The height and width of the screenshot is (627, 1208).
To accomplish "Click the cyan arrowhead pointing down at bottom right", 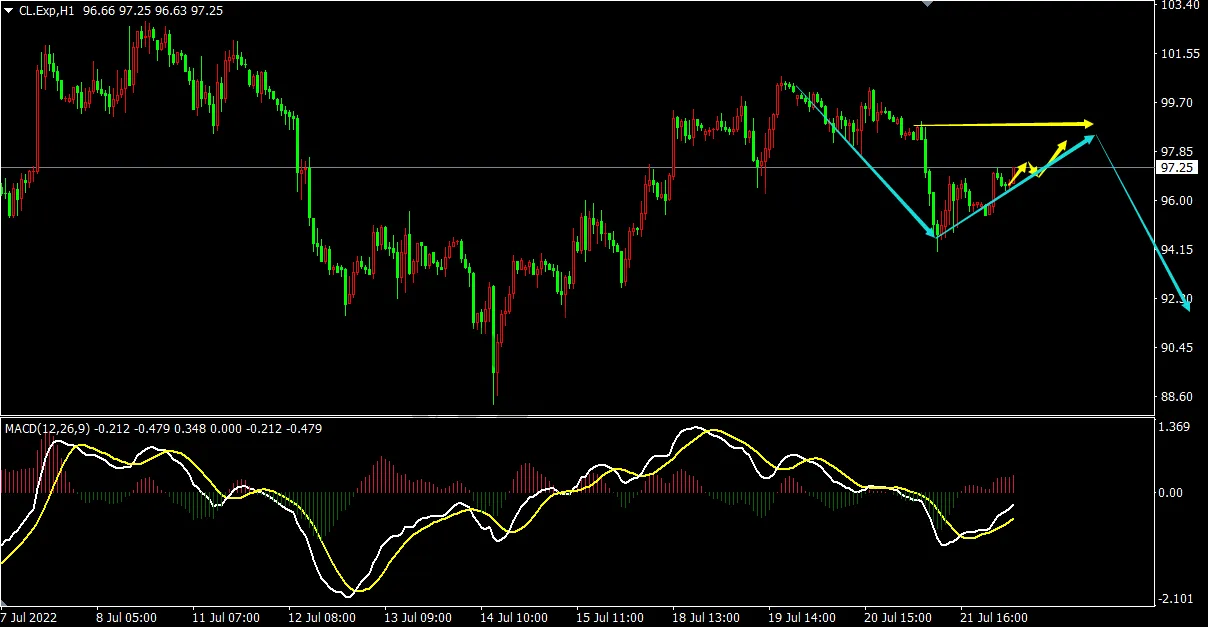I will [1185, 305].
